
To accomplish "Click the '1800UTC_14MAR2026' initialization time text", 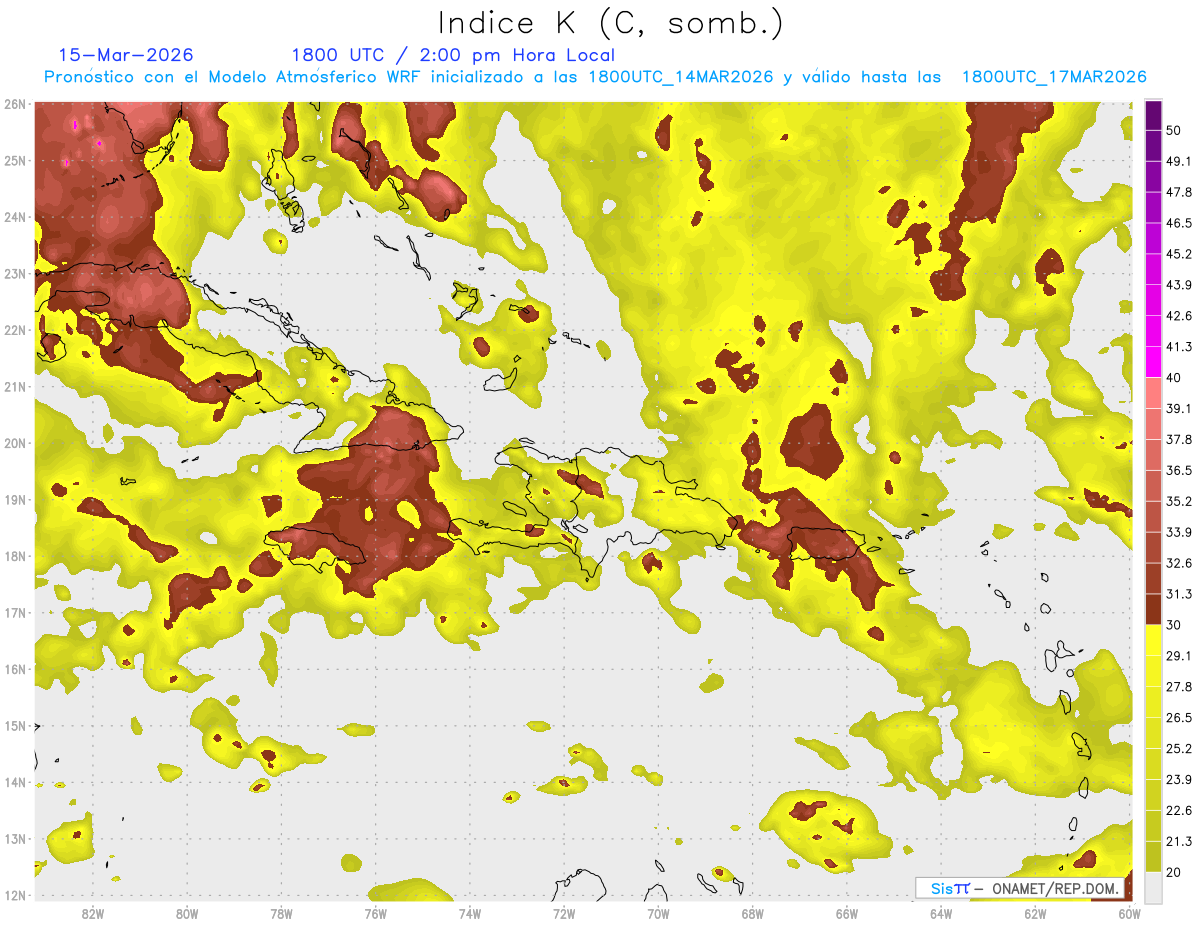I will pyautogui.click(x=680, y=77).
